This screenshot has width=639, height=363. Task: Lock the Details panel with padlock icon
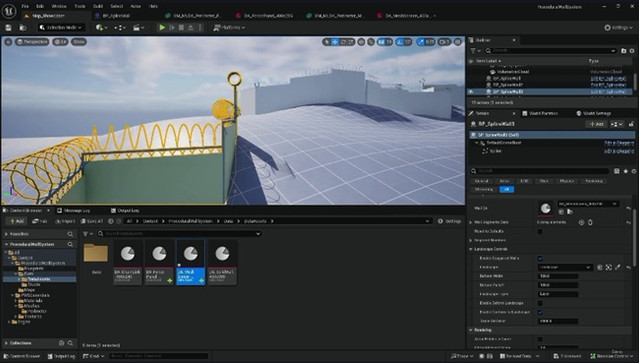pos(631,124)
